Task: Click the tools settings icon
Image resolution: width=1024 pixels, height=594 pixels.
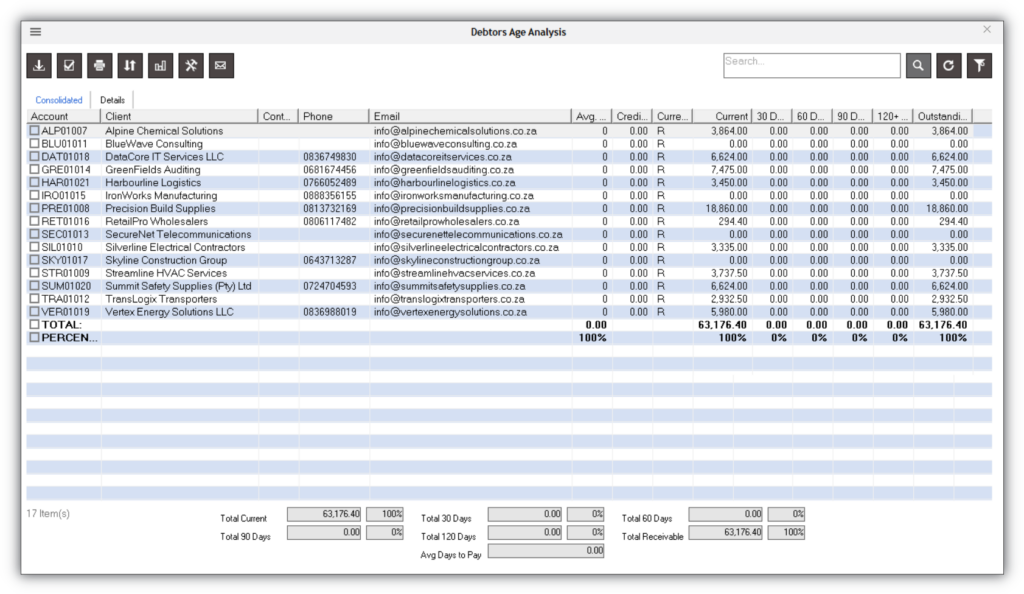Action: coord(191,65)
